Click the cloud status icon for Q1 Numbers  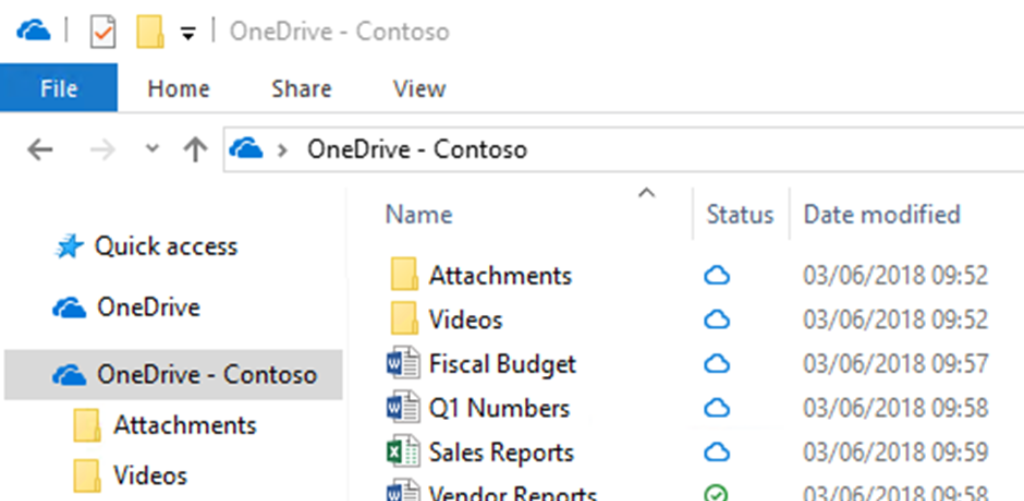pos(717,408)
